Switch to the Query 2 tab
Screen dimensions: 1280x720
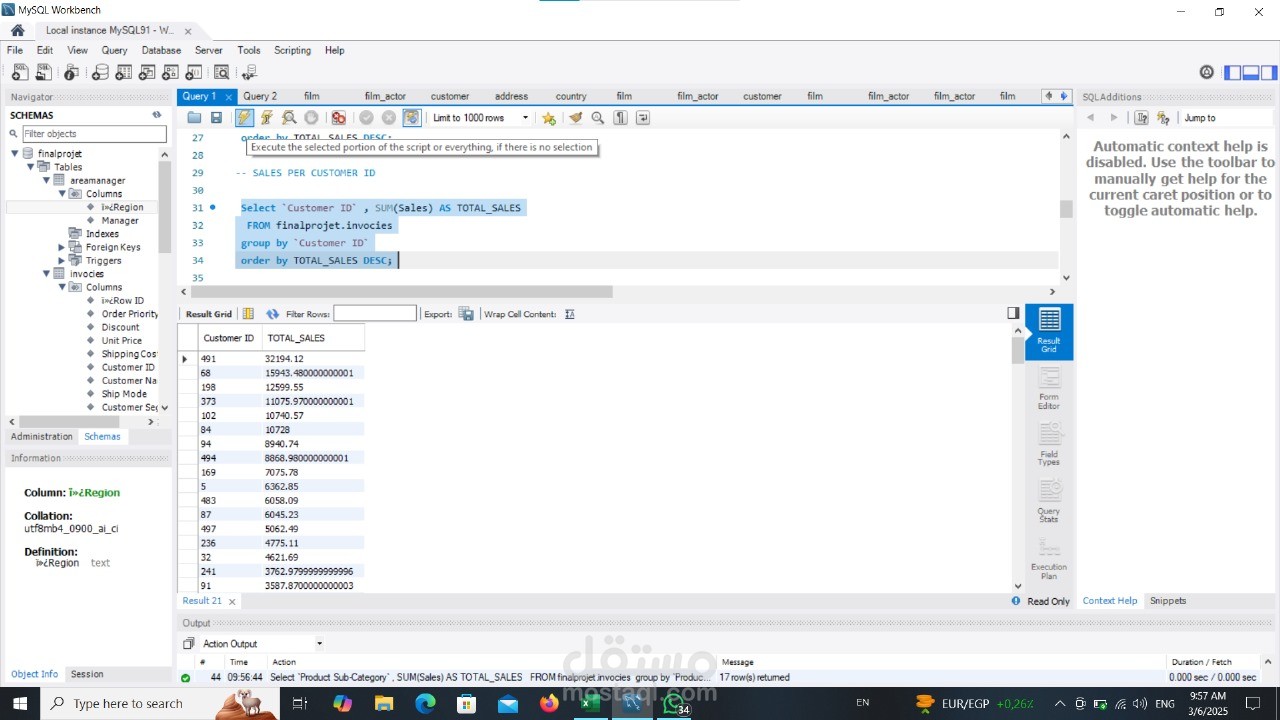[x=260, y=97]
